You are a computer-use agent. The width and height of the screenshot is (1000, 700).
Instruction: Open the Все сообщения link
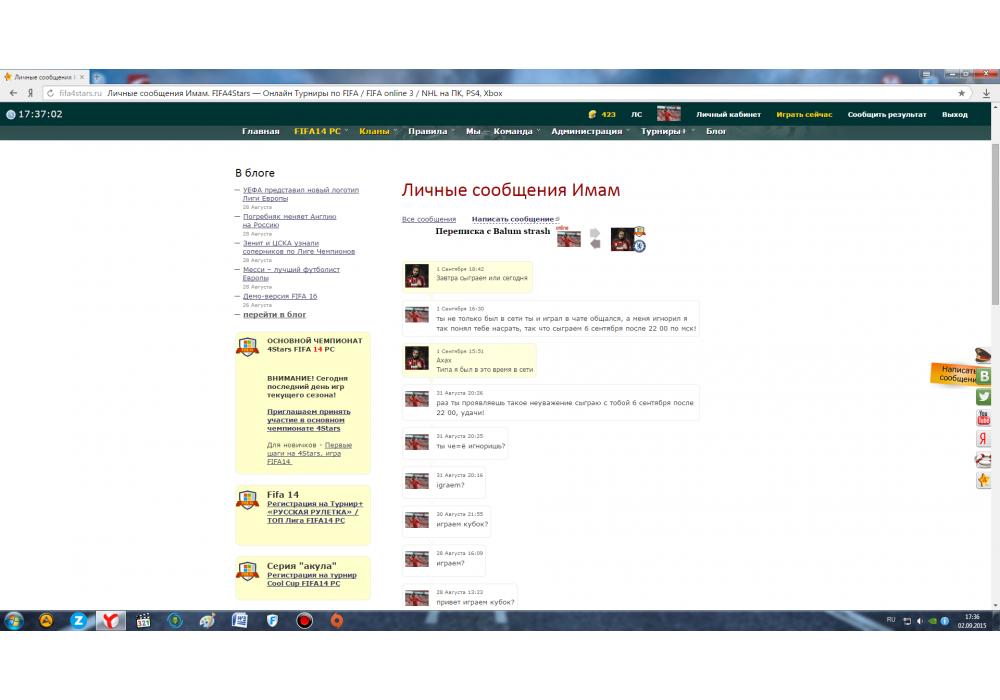point(428,219)
